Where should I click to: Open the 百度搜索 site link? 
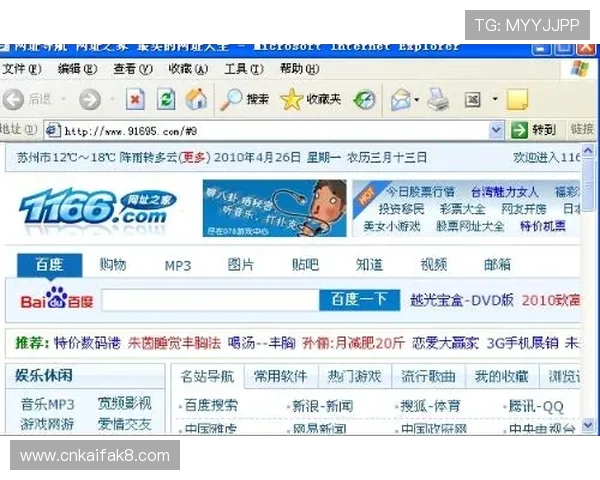tap(211, 405)
